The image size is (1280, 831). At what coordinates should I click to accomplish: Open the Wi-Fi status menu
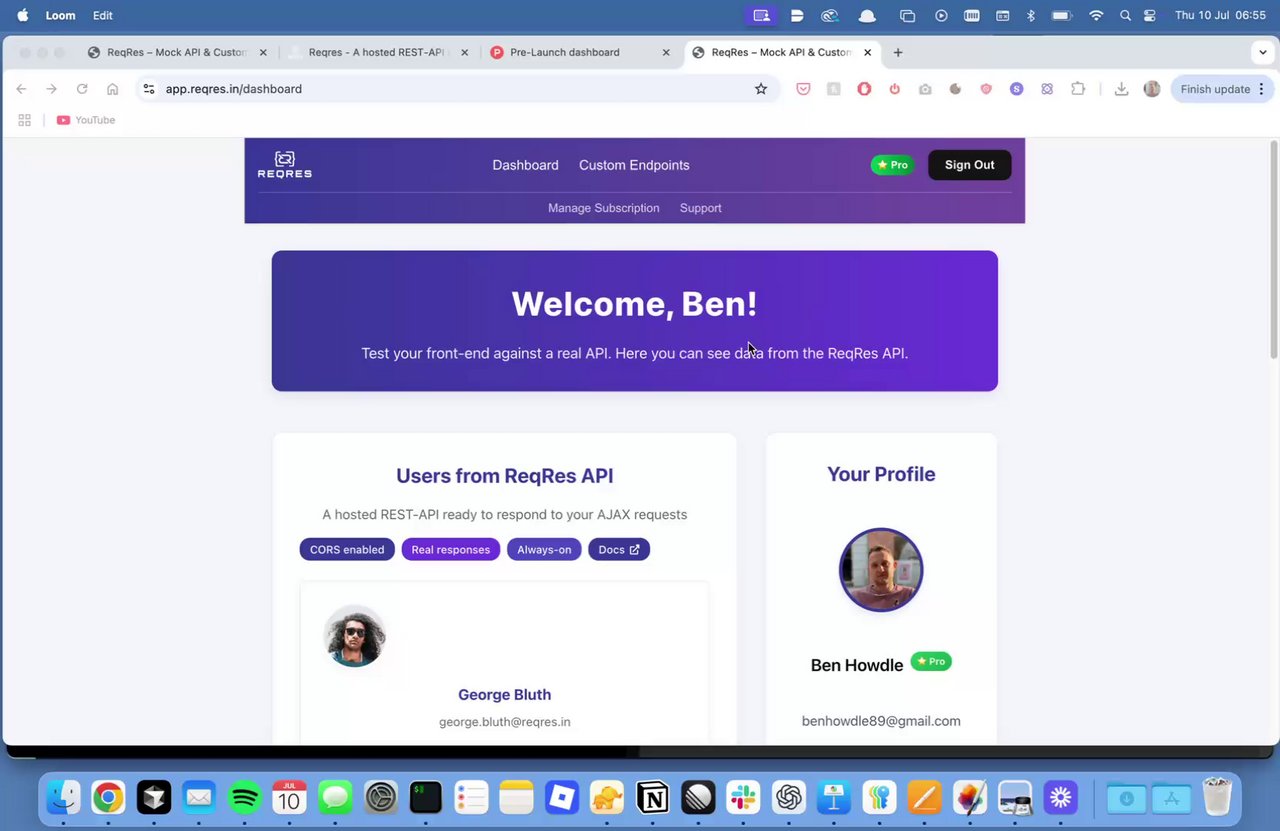point(1096,15)
